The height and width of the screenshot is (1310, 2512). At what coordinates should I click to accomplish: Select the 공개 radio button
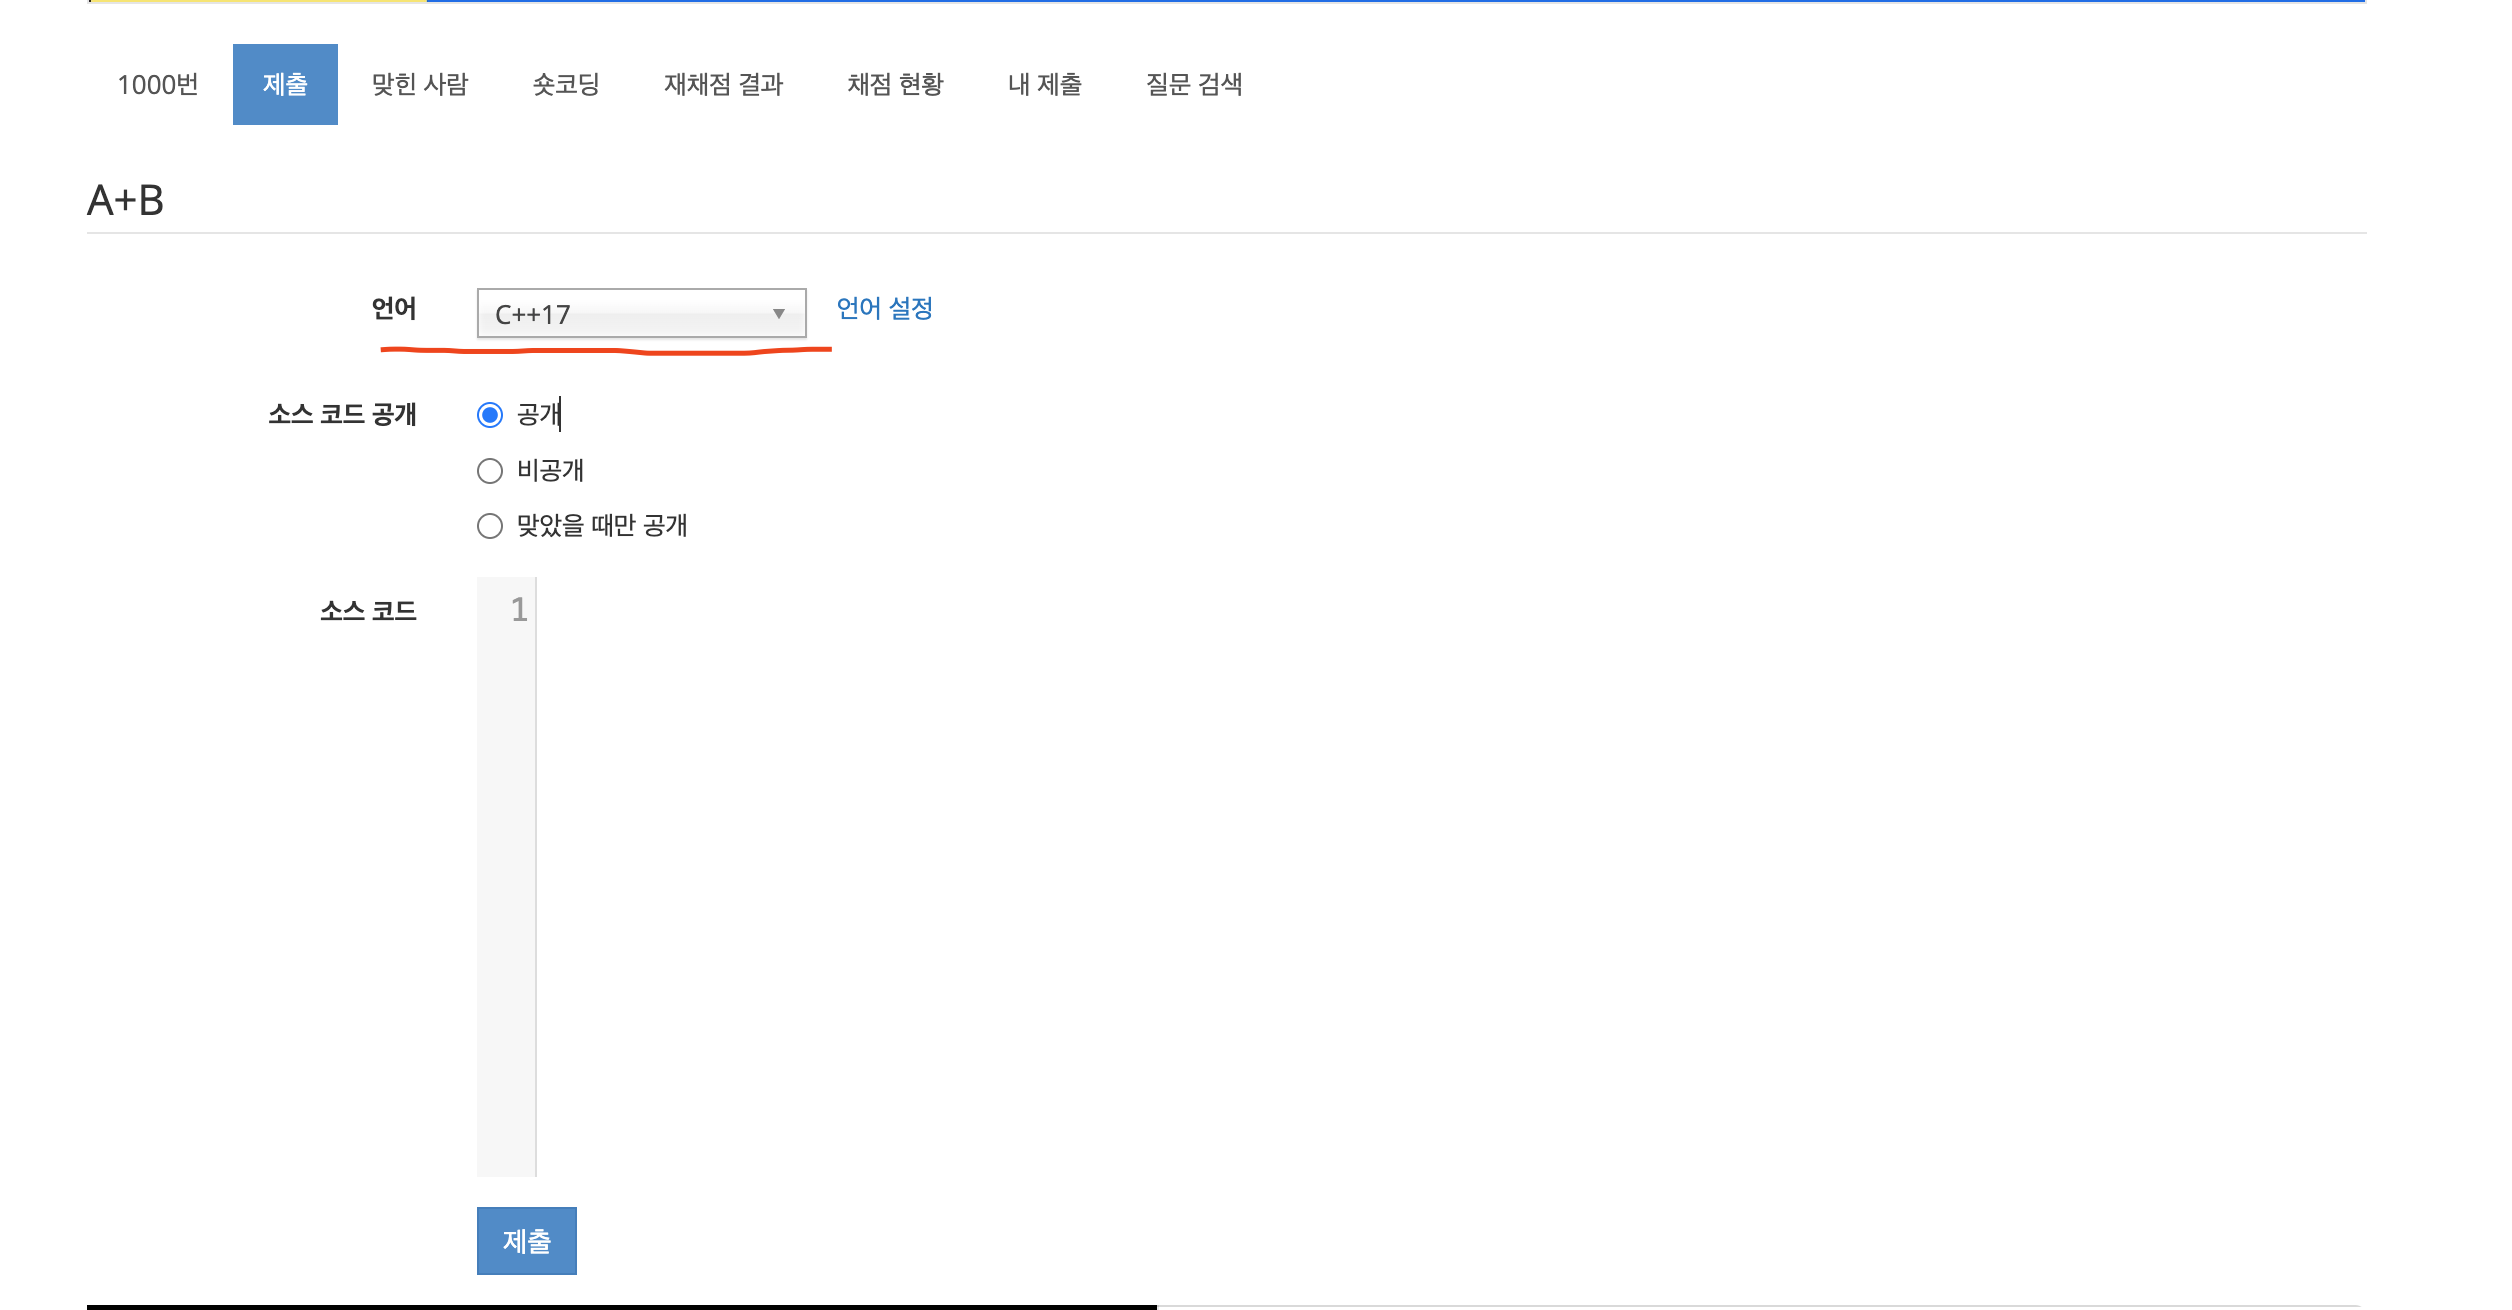point(490,415)
